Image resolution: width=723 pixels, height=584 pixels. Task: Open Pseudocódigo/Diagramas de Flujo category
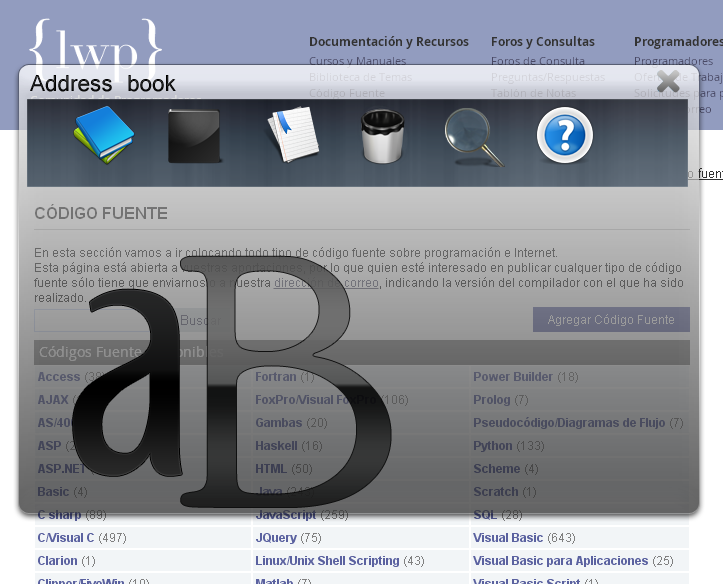[569, 423]
